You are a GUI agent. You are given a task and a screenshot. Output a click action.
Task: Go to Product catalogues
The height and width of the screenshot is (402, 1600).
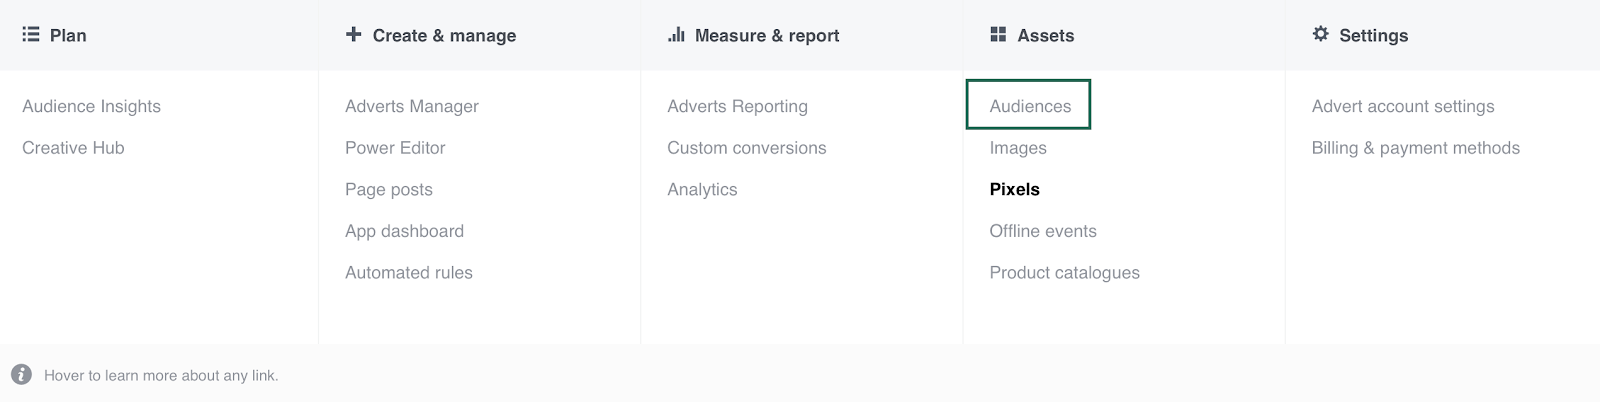(x=1065, y=273)
